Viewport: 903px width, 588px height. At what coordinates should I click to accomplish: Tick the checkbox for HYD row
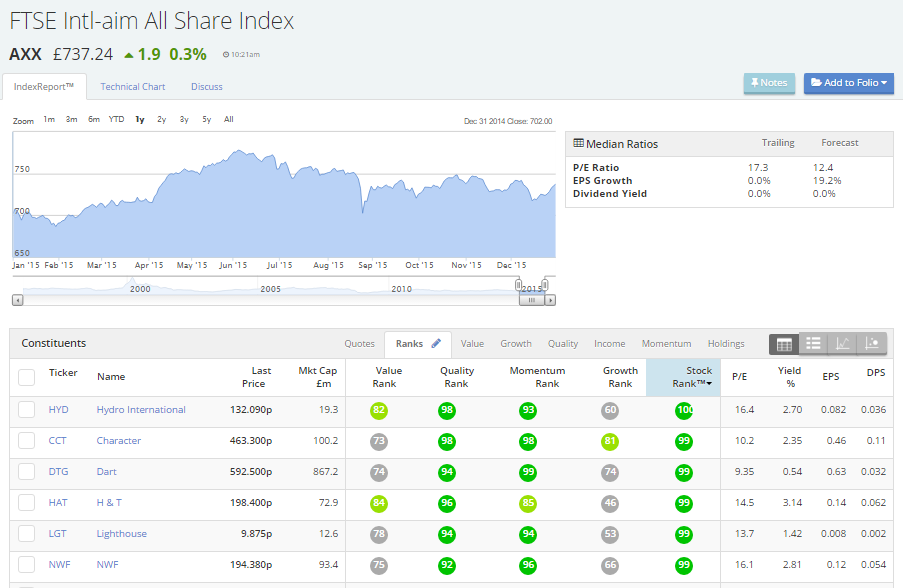click(x=26, y=409)
